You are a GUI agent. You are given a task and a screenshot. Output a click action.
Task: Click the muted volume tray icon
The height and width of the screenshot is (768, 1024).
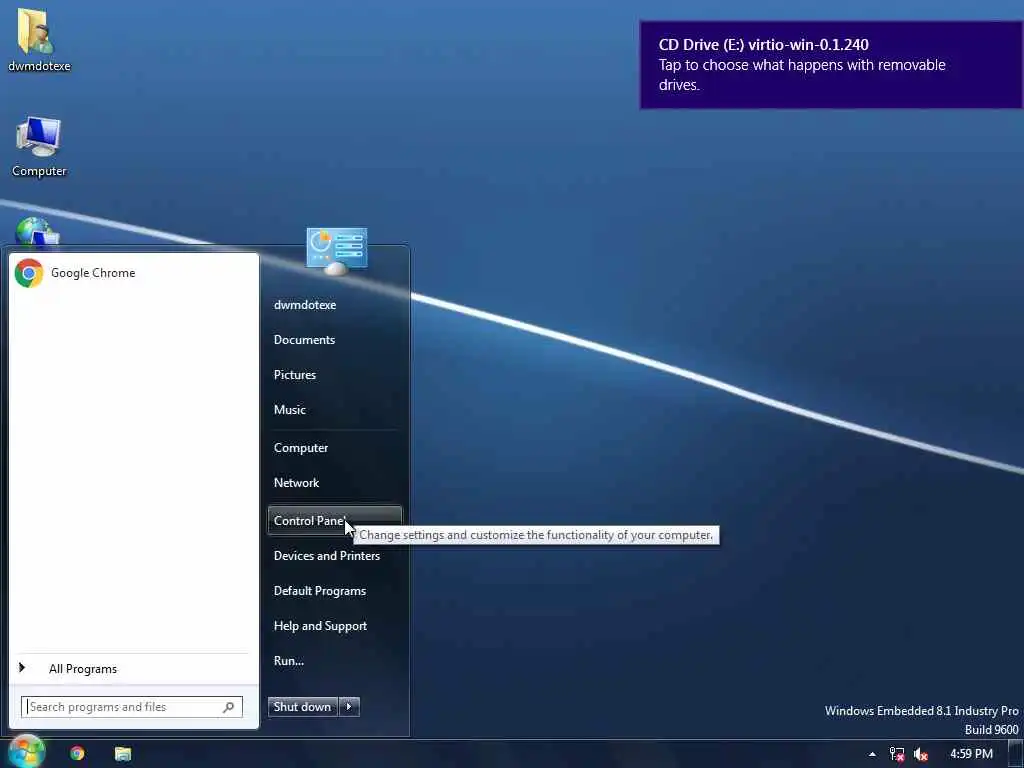click(921, 754)
